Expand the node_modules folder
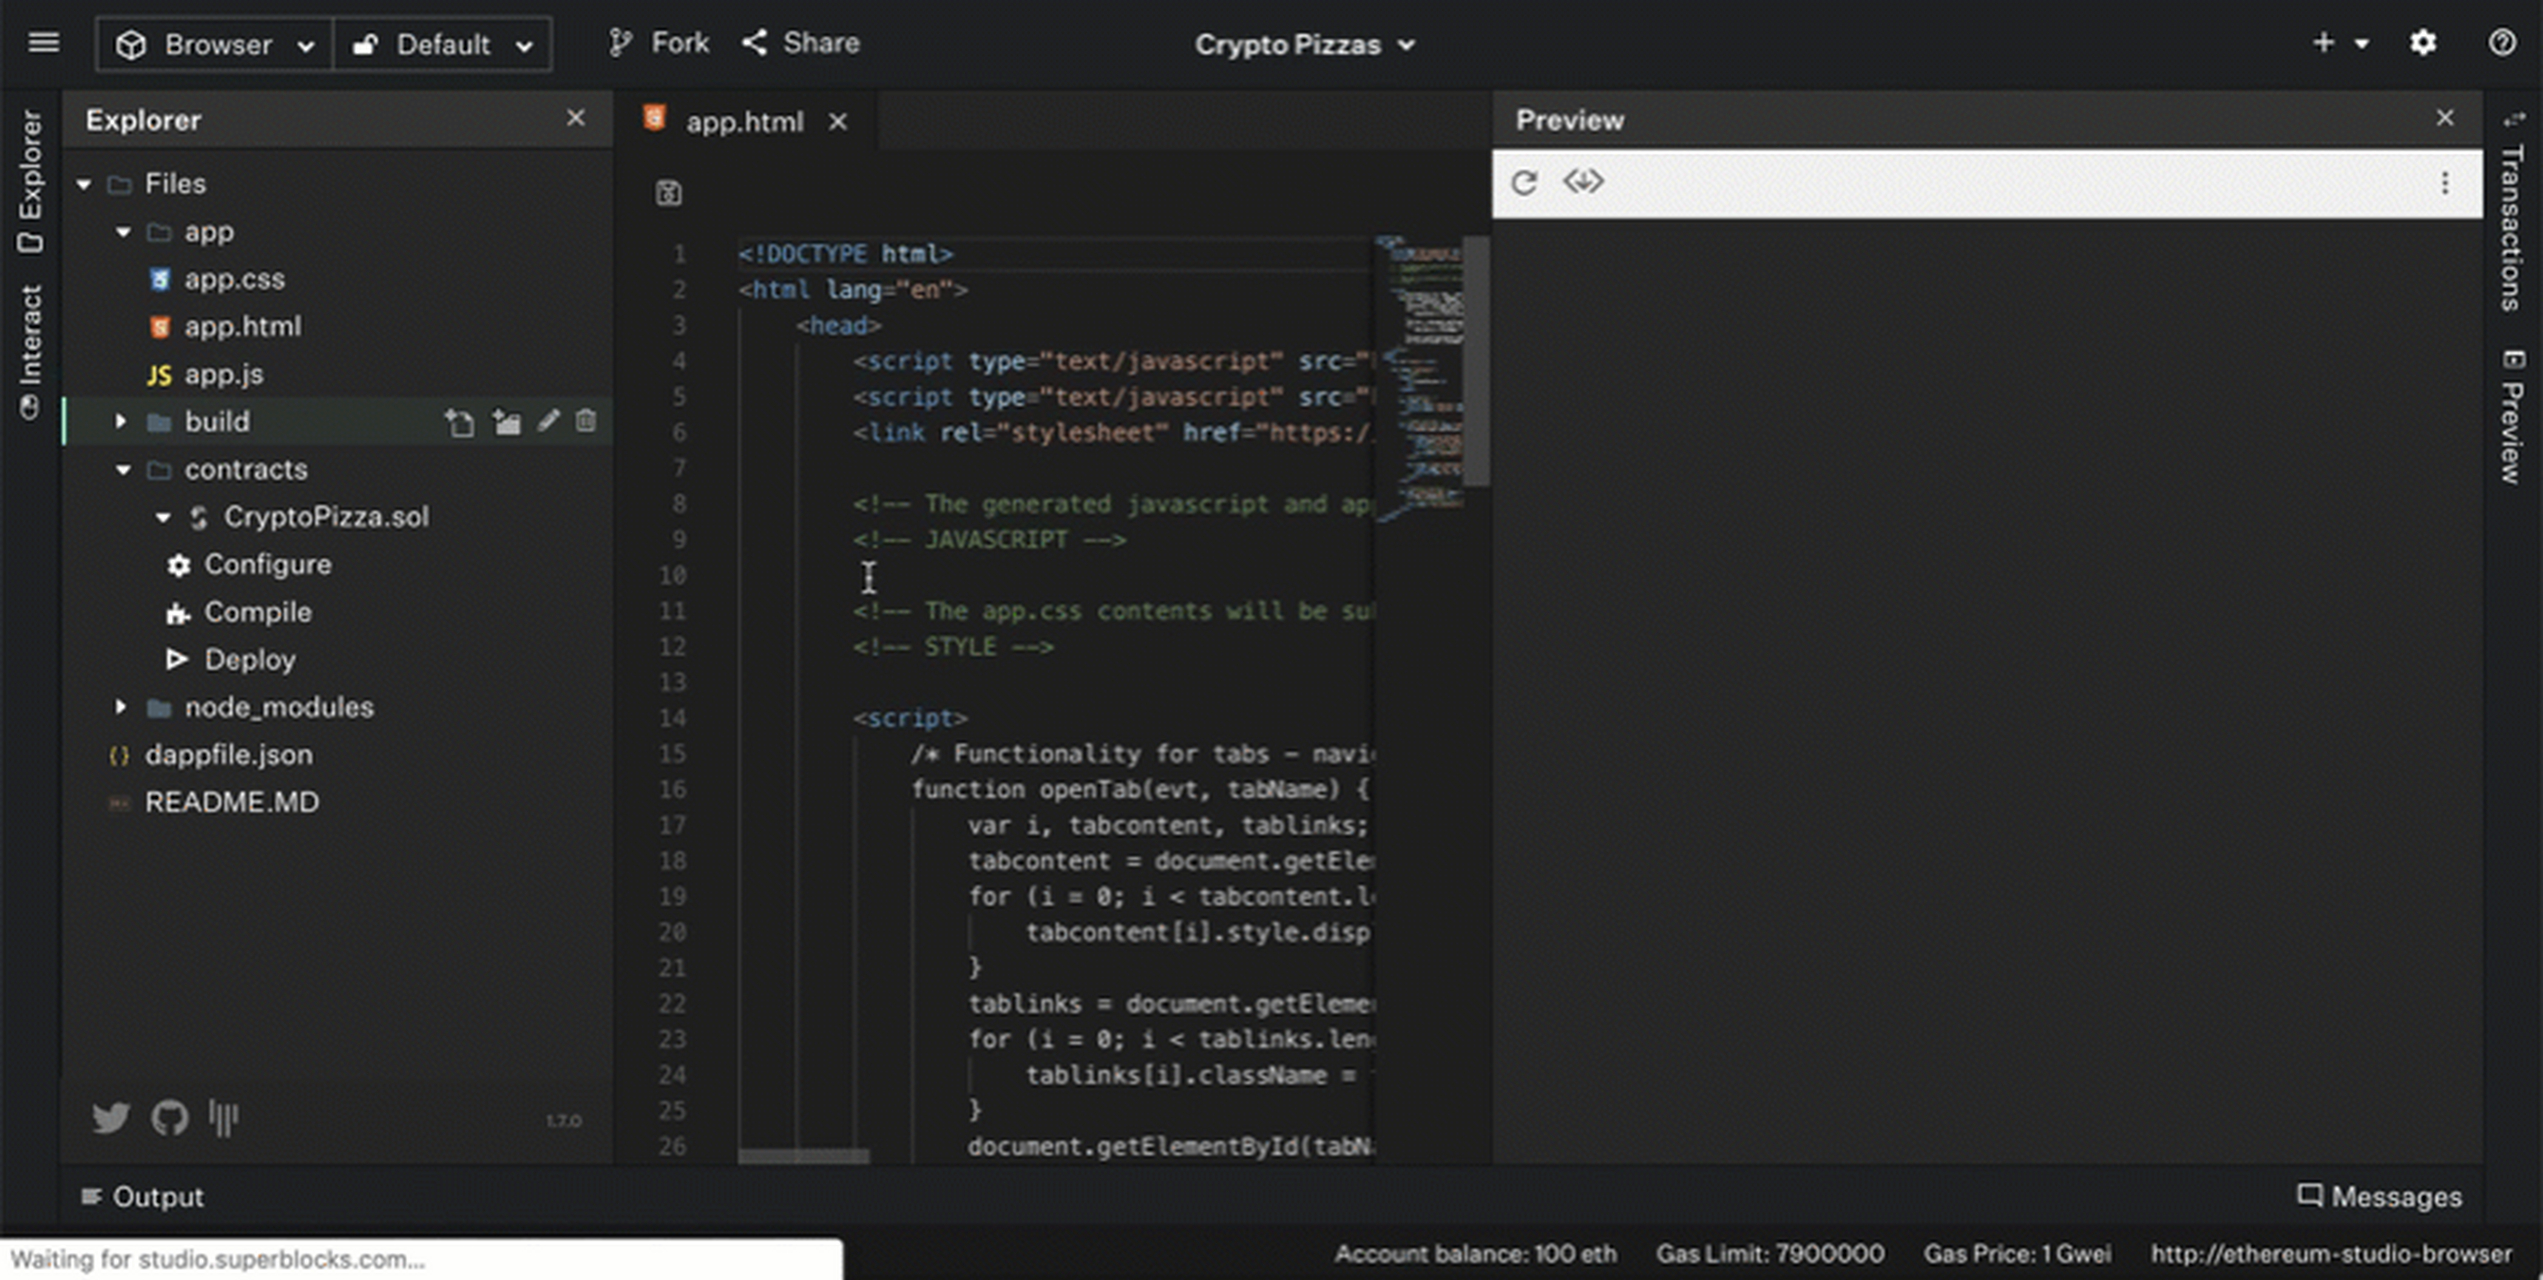Image resolution: width=2543 pixels, height=1280 pixels. (121, 707)
